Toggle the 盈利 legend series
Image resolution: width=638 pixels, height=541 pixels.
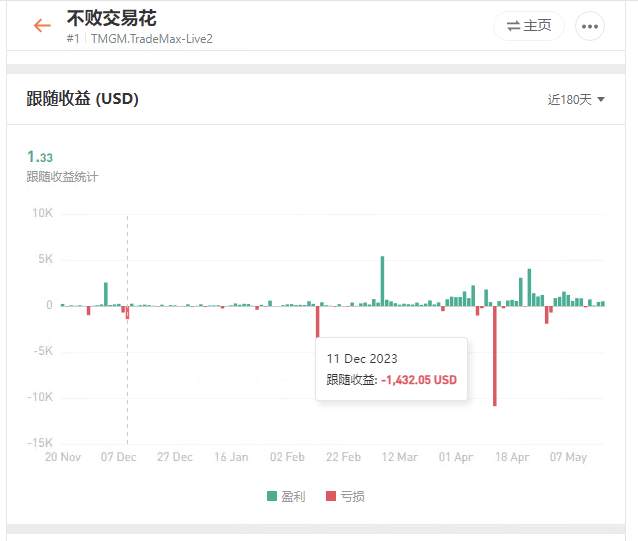point(286,496)
